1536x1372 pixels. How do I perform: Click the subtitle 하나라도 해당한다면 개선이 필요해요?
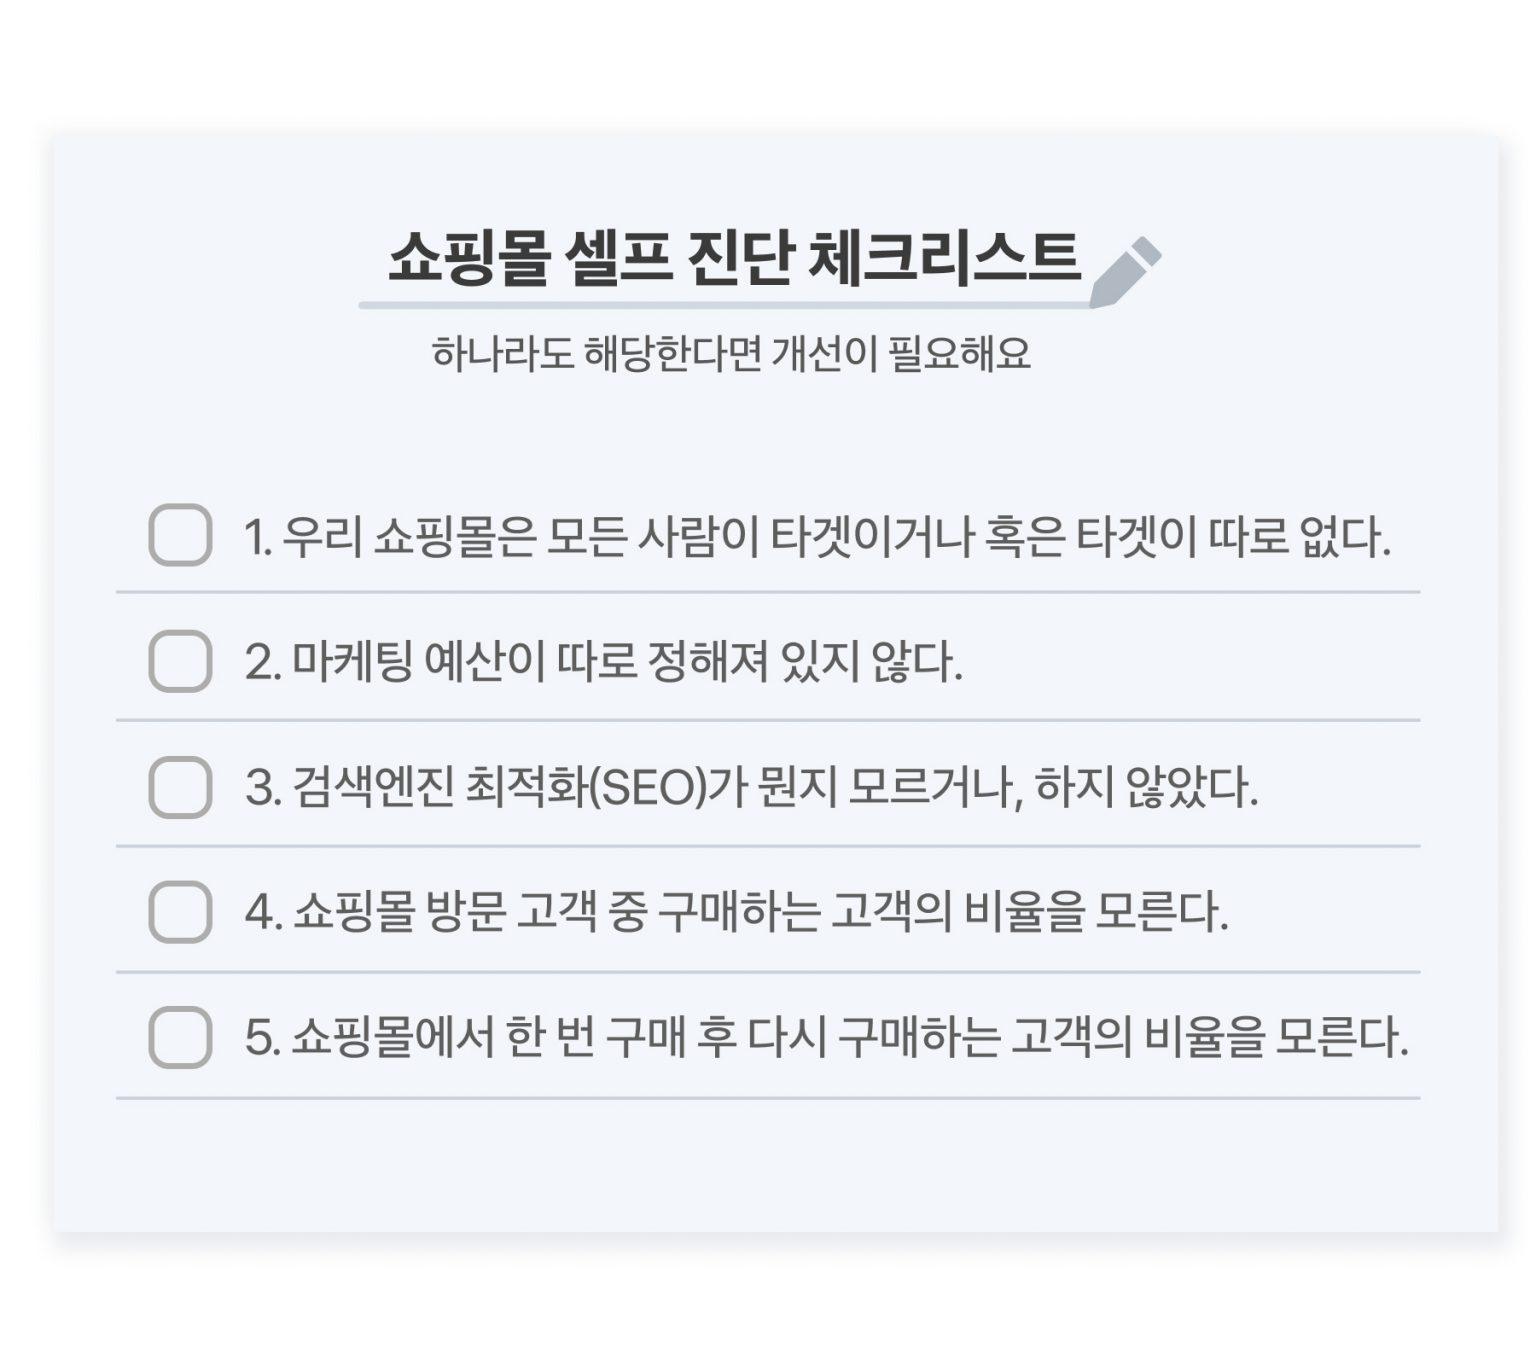(731, 353)
